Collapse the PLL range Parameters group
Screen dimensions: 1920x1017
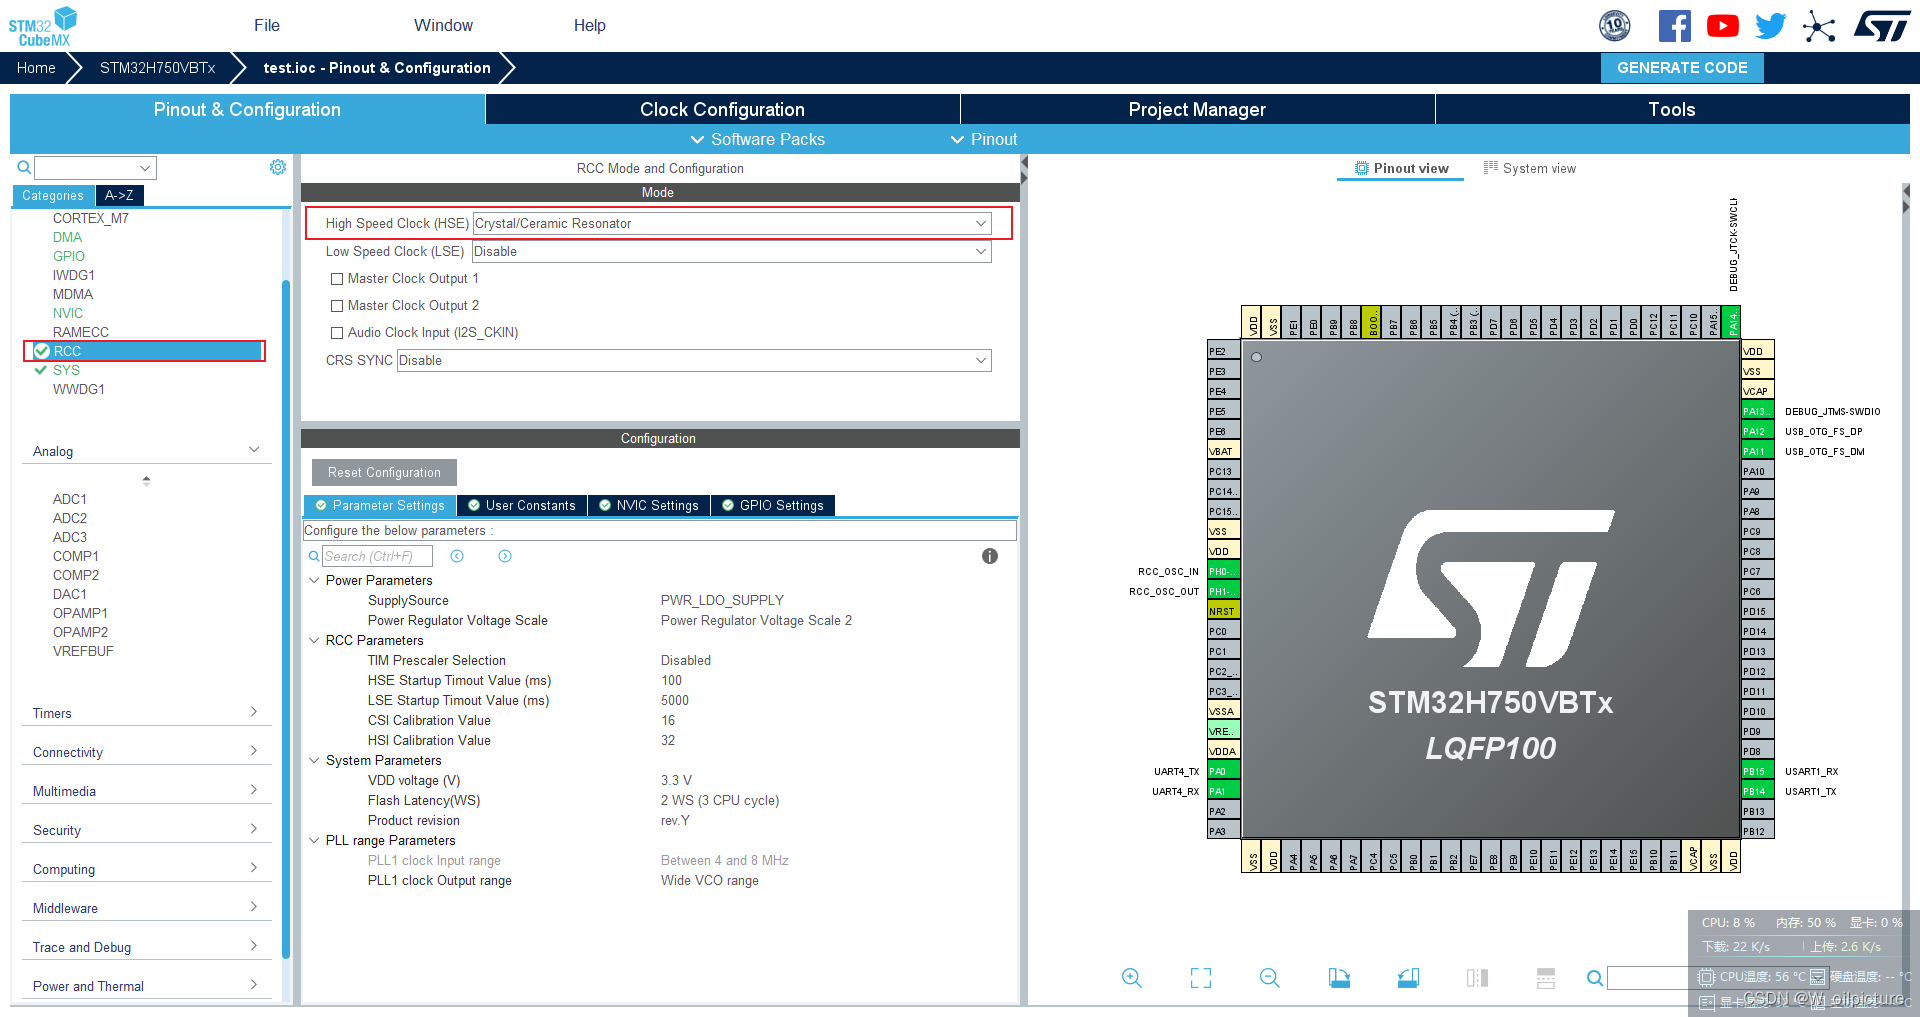(x=314, y=840)
